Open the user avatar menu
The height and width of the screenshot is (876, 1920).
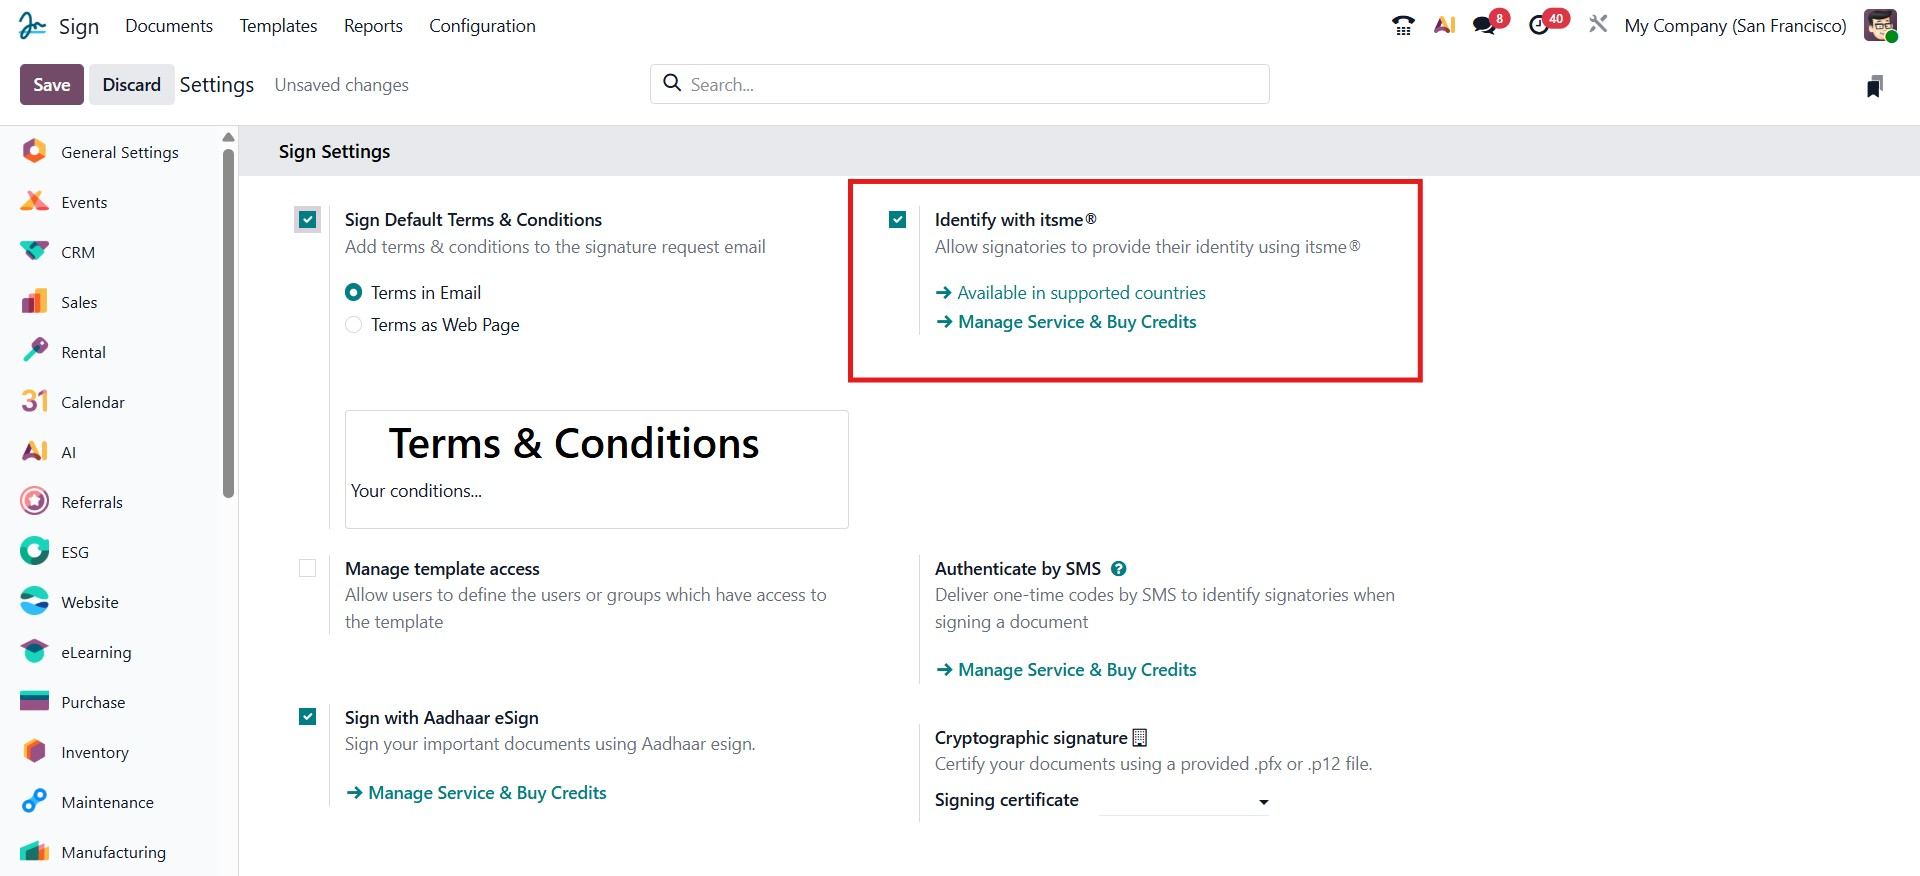click(1880, 25)
